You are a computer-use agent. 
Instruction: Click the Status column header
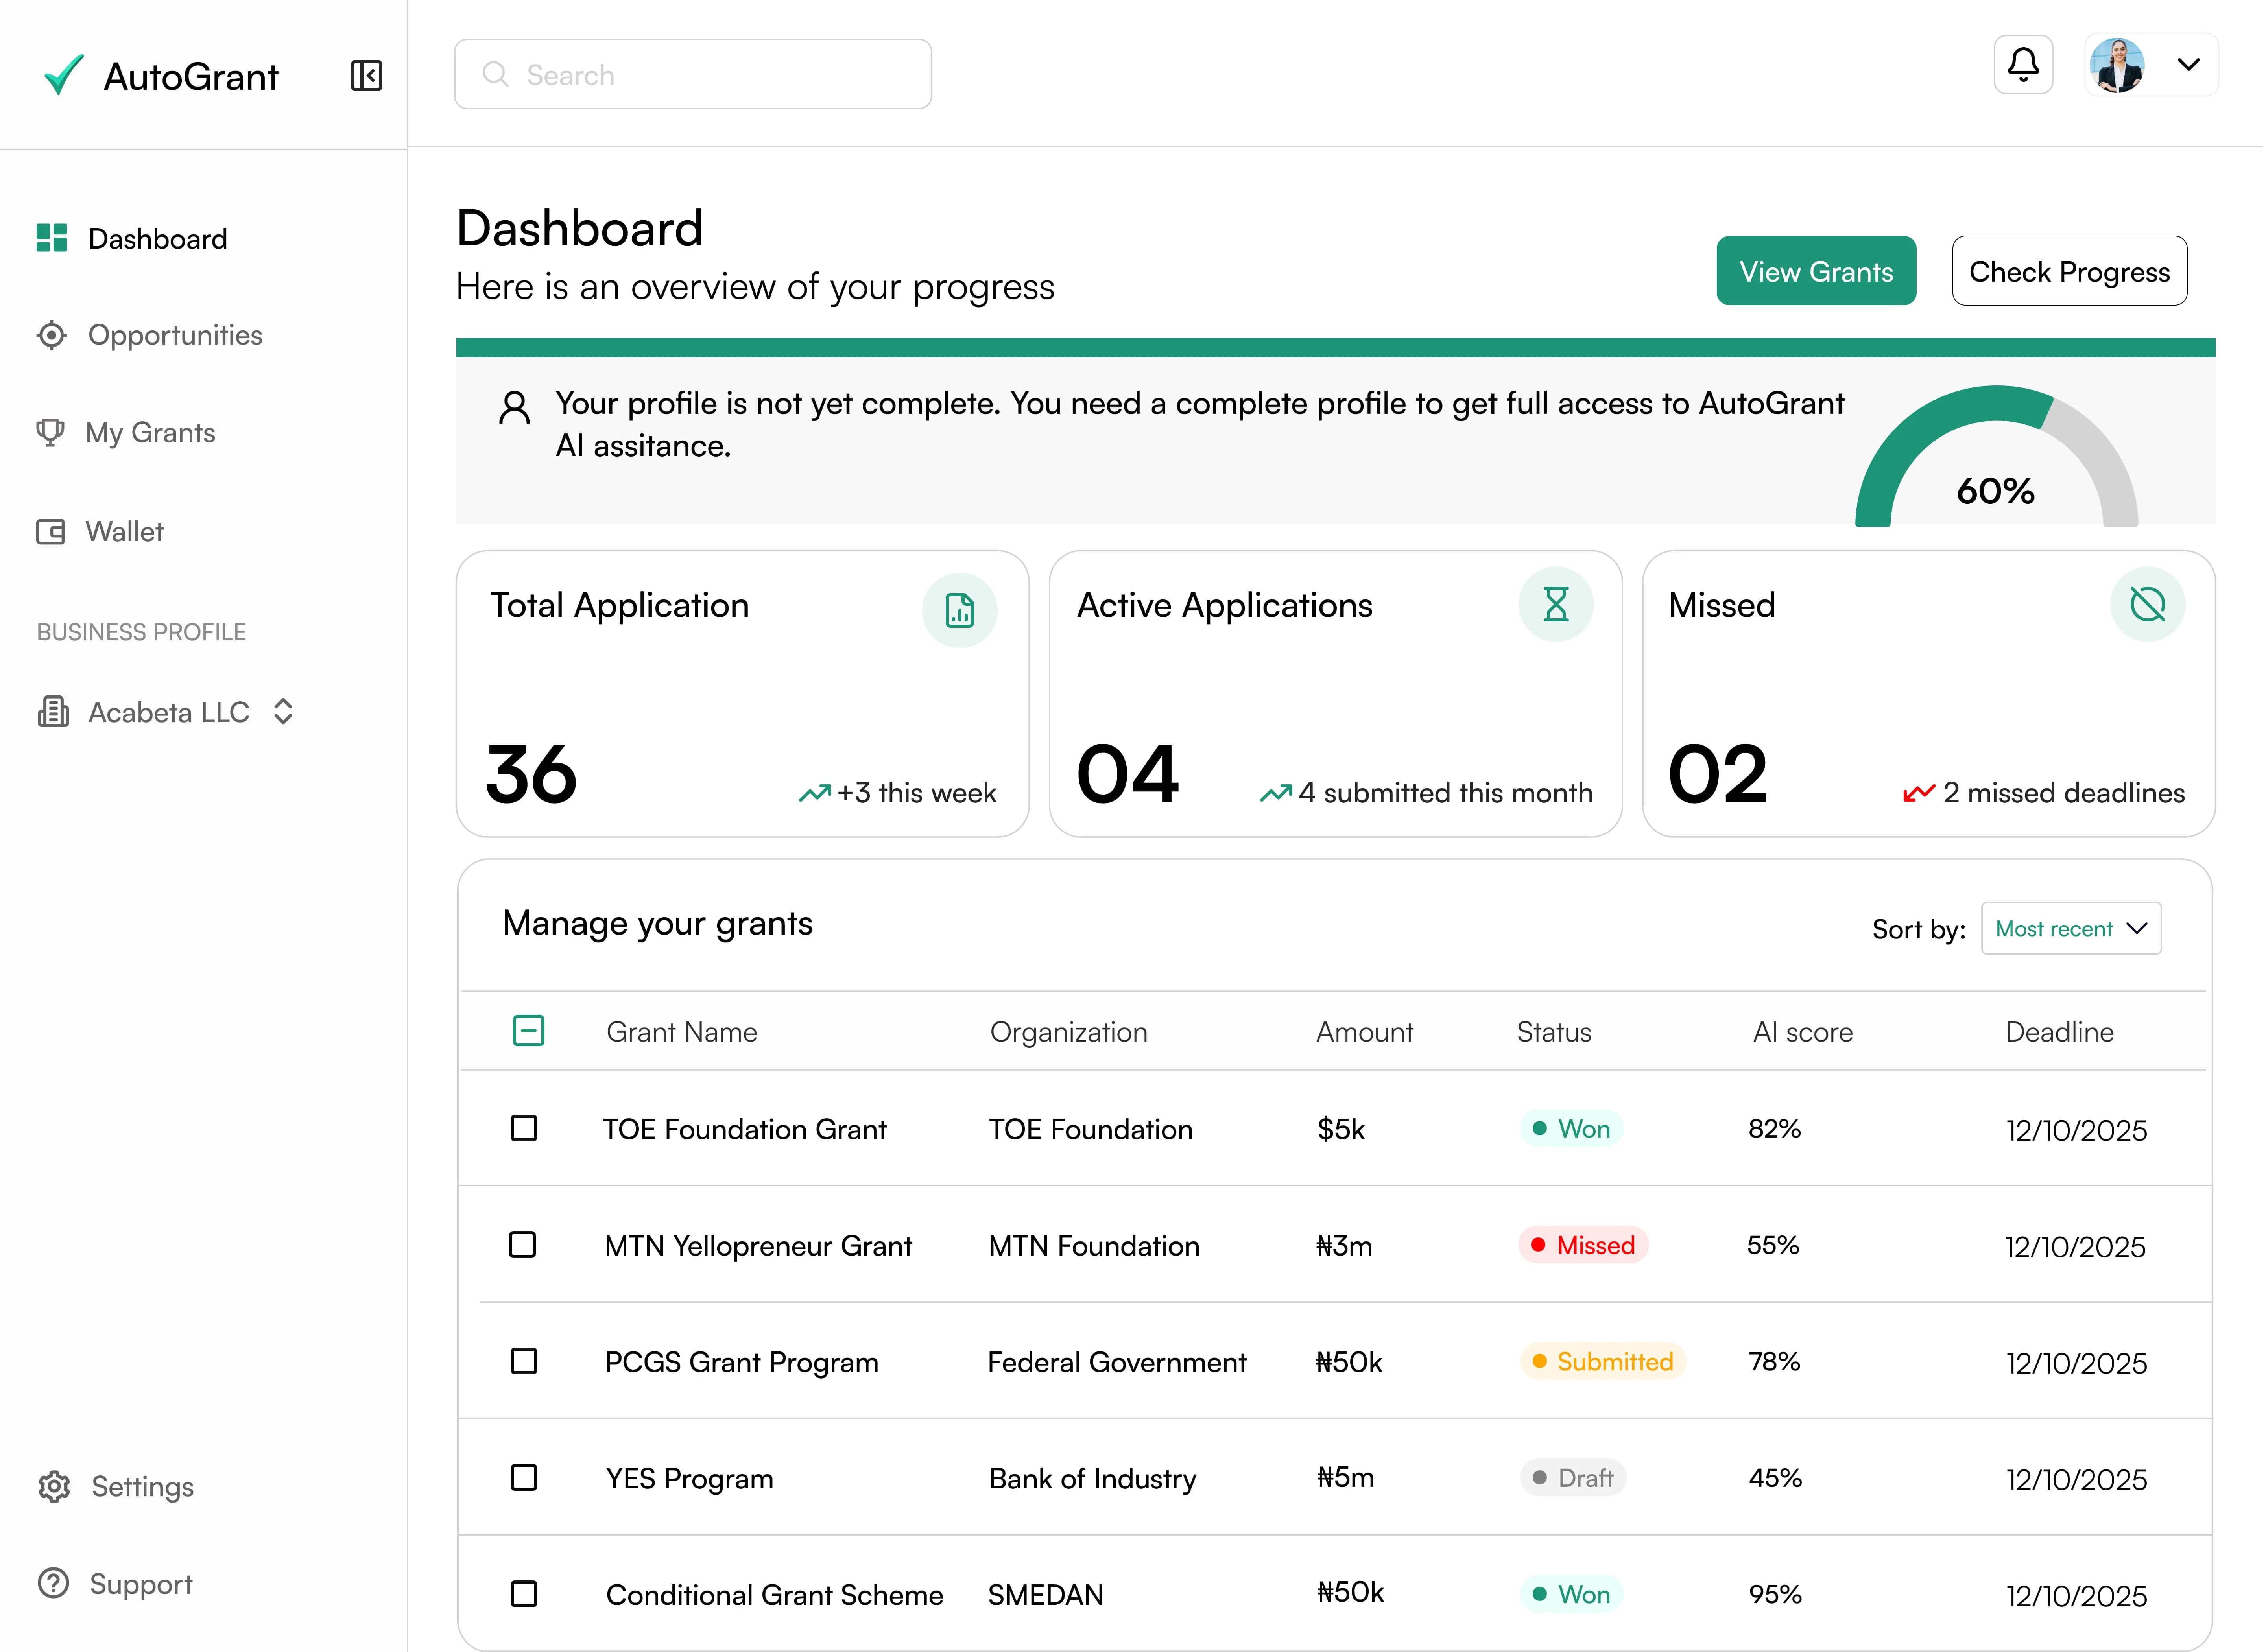1554,1032
